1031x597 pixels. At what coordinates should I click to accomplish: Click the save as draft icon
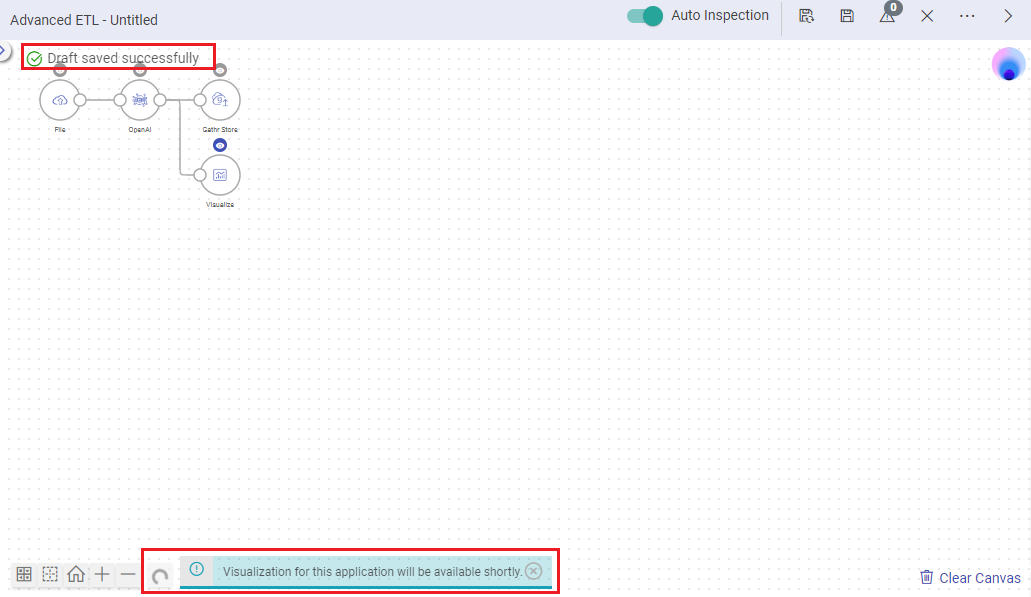(806, 16)
